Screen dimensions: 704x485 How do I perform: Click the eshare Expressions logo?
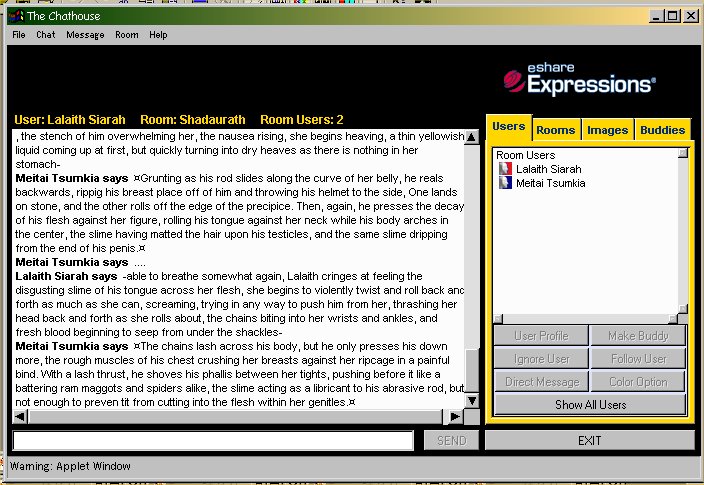[579, 79]
